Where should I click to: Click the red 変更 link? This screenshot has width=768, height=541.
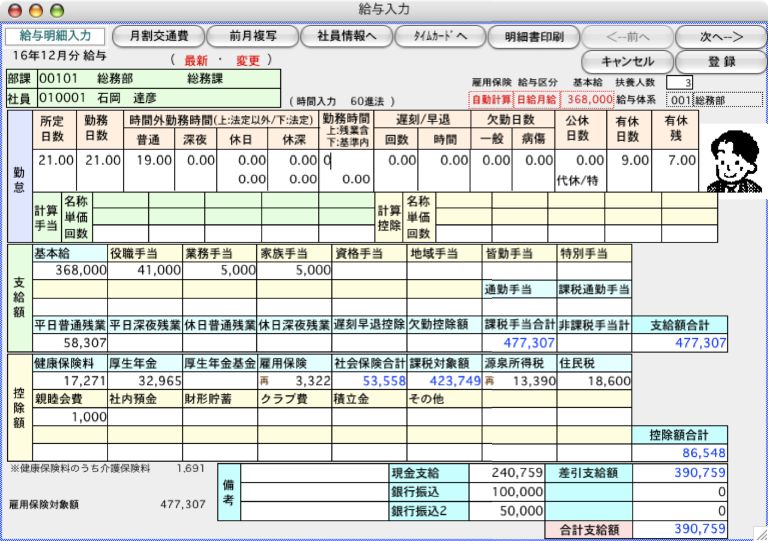click(248, 60)
